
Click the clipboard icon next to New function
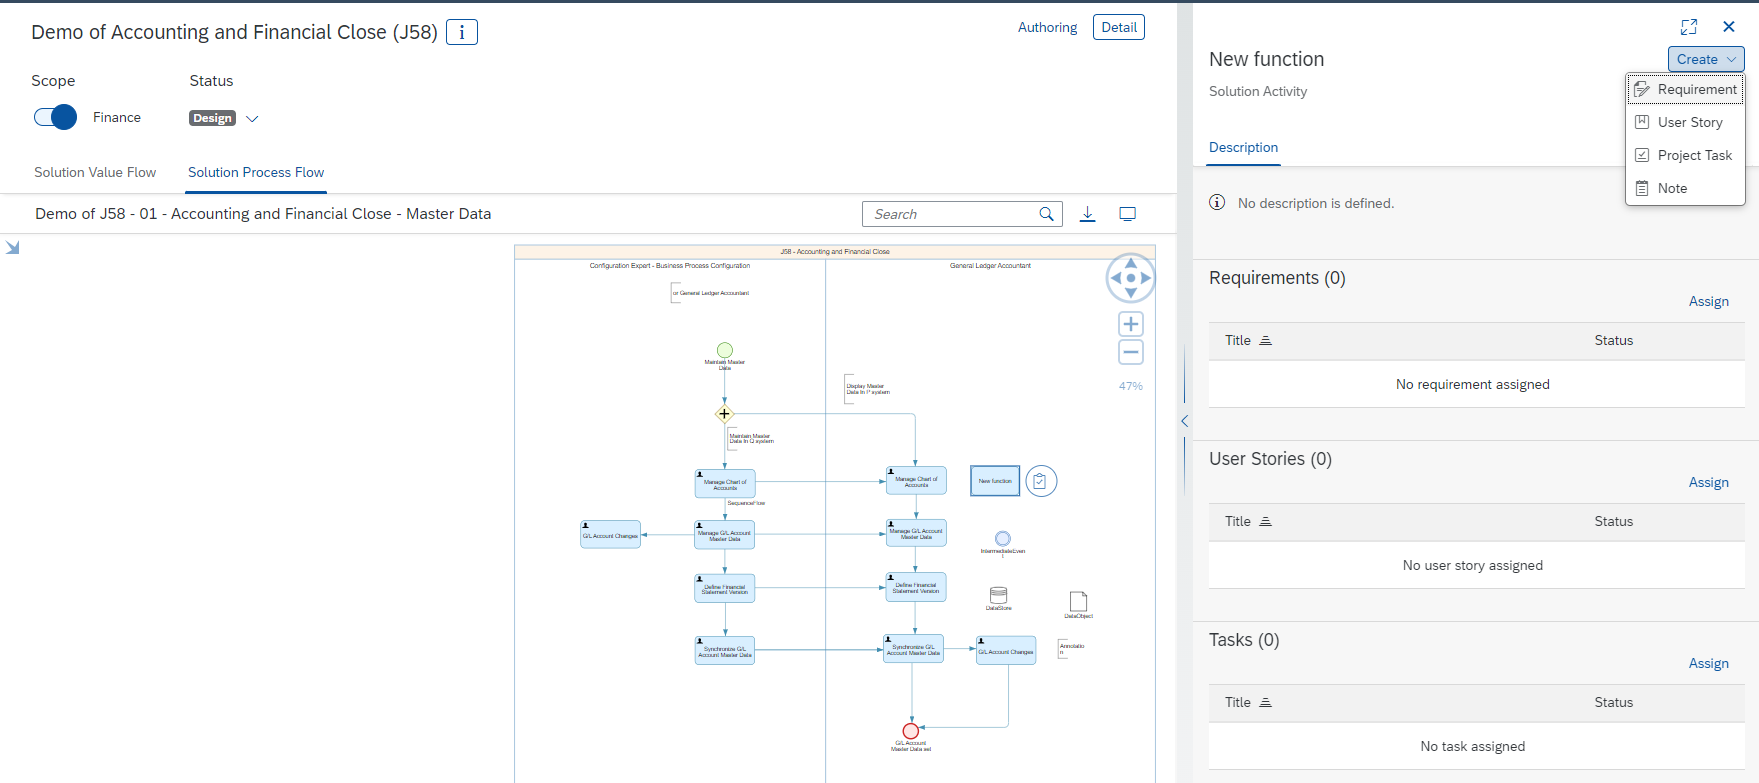coord(1041,482)
